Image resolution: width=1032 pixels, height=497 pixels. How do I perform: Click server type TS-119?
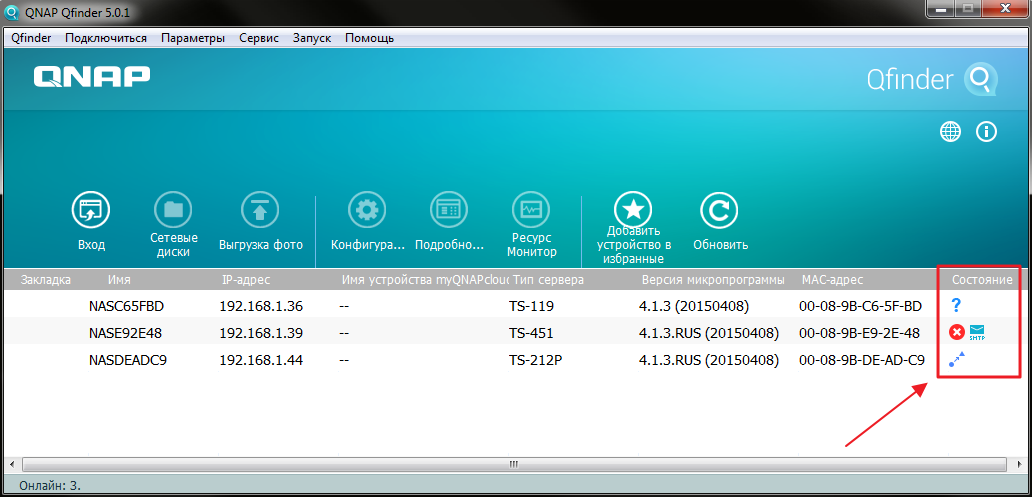tap(531, 306)
